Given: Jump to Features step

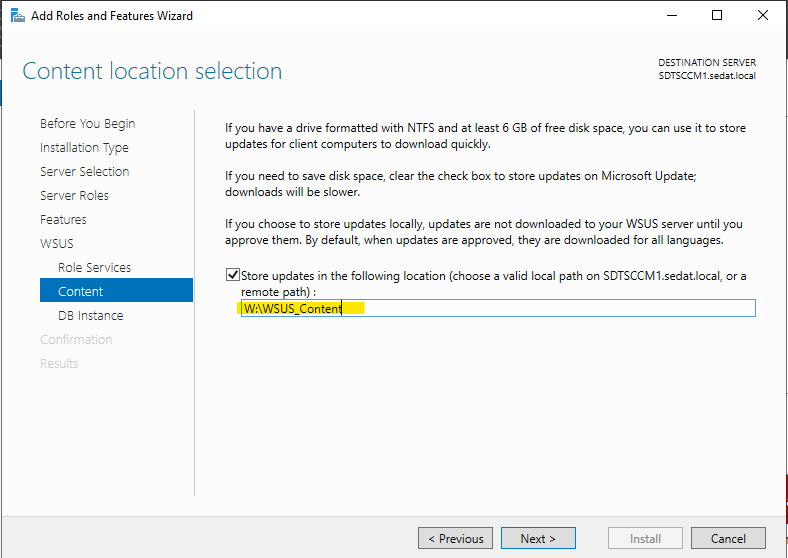Looking at the screenshot, I should (63, 220).
